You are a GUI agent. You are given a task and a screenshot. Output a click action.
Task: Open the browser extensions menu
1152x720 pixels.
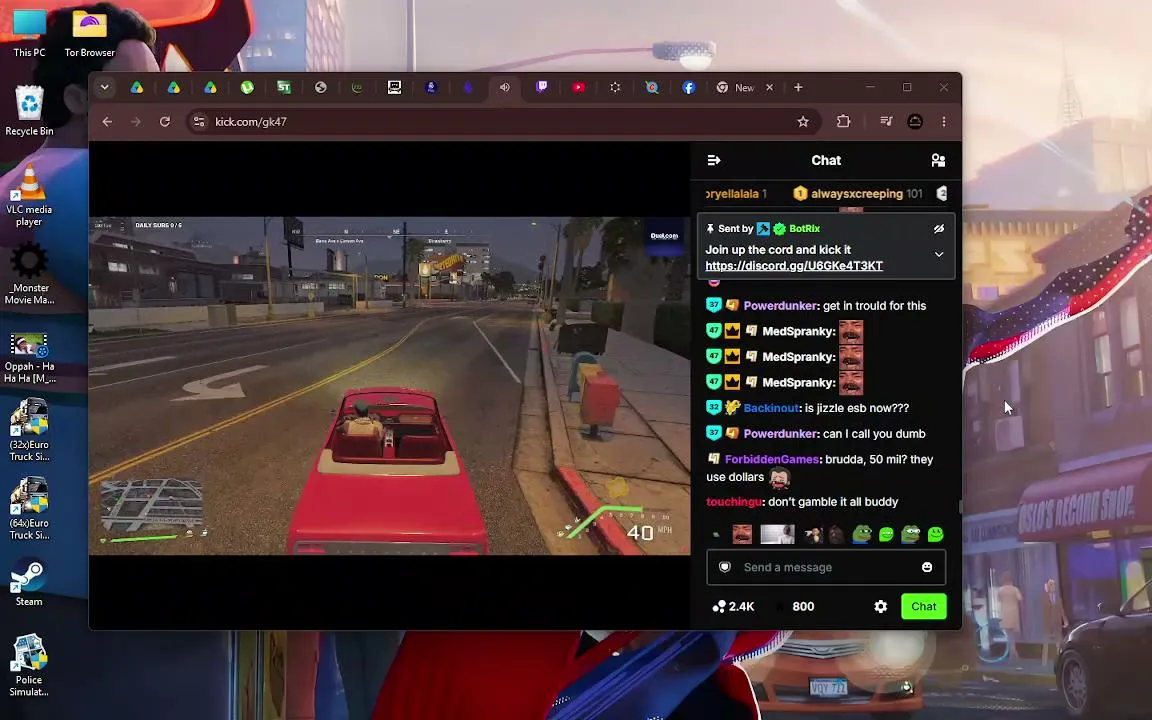843,122
